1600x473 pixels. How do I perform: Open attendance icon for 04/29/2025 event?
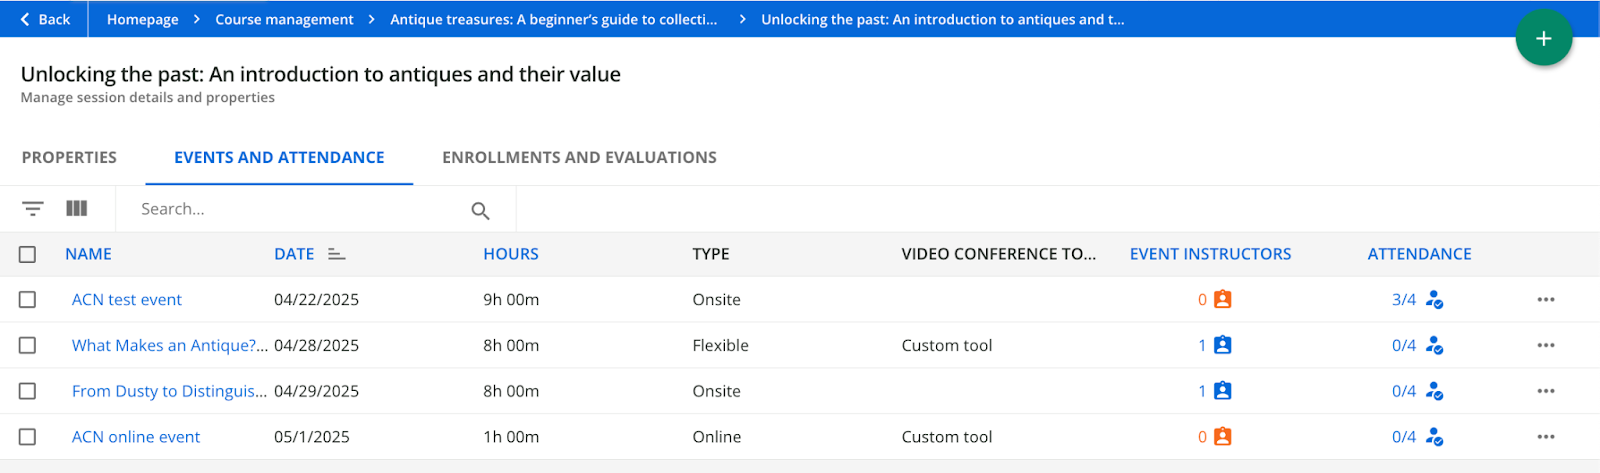tap(1434, 391)
